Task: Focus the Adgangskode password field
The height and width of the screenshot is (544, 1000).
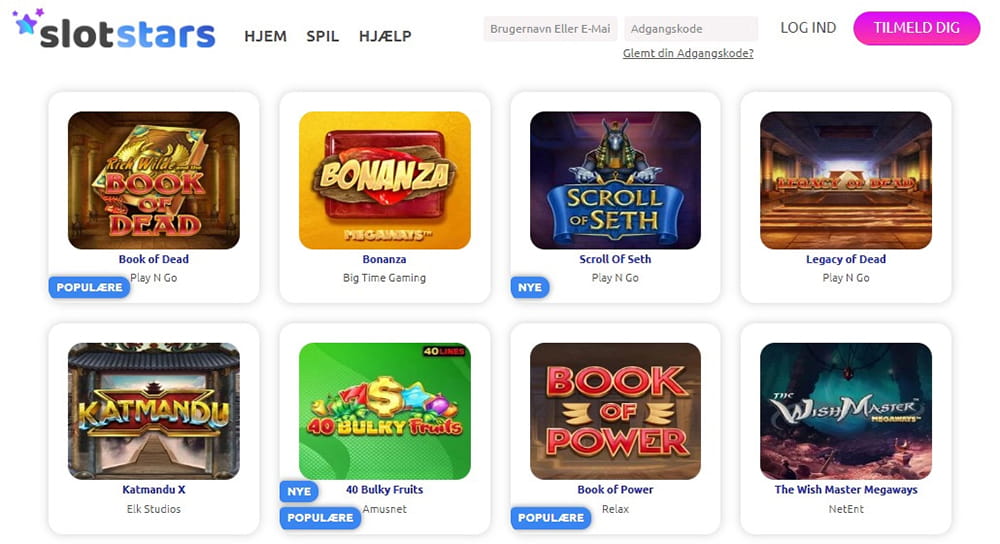Action: (691, 29)
